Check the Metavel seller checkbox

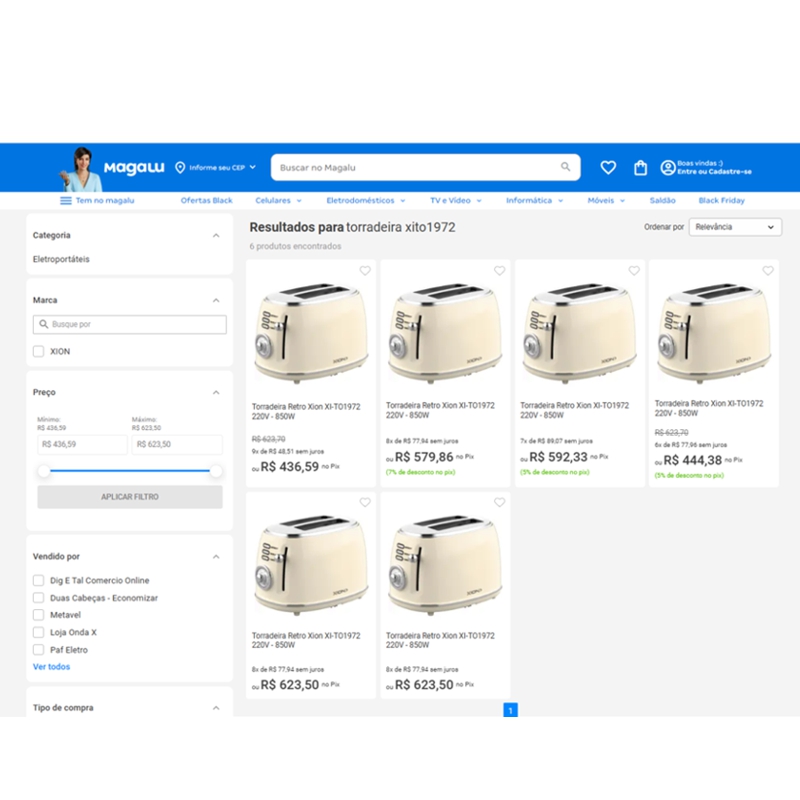39,615
